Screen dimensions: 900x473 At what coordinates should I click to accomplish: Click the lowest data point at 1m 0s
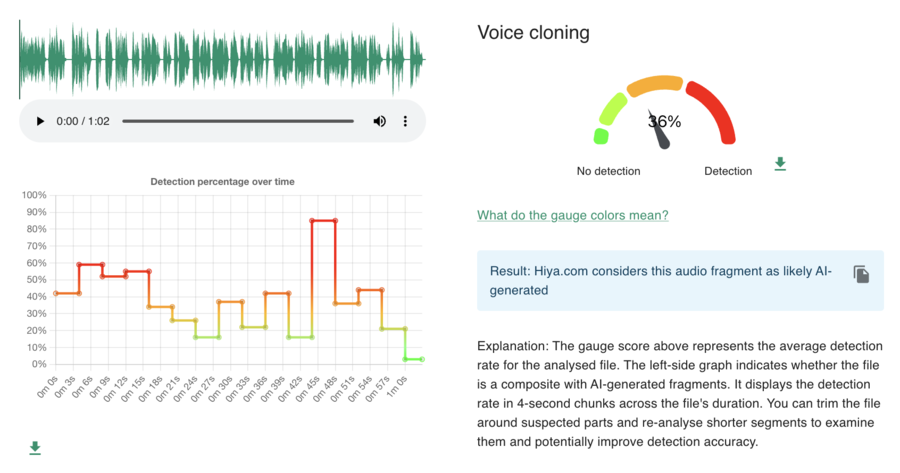(406, 359)
